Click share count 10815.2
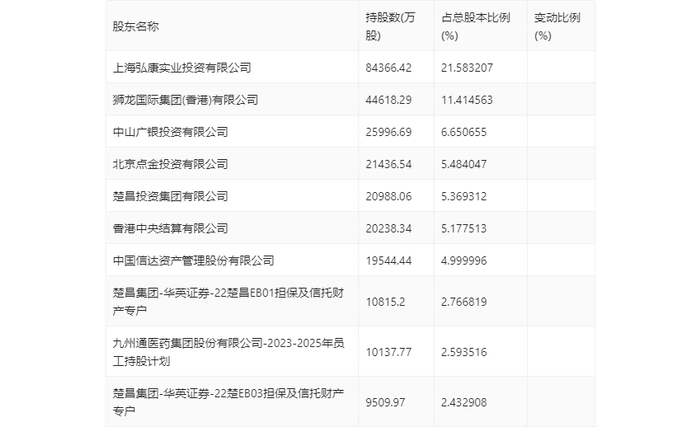The width and height of the screenshot is (700, 427). [385, 302]
